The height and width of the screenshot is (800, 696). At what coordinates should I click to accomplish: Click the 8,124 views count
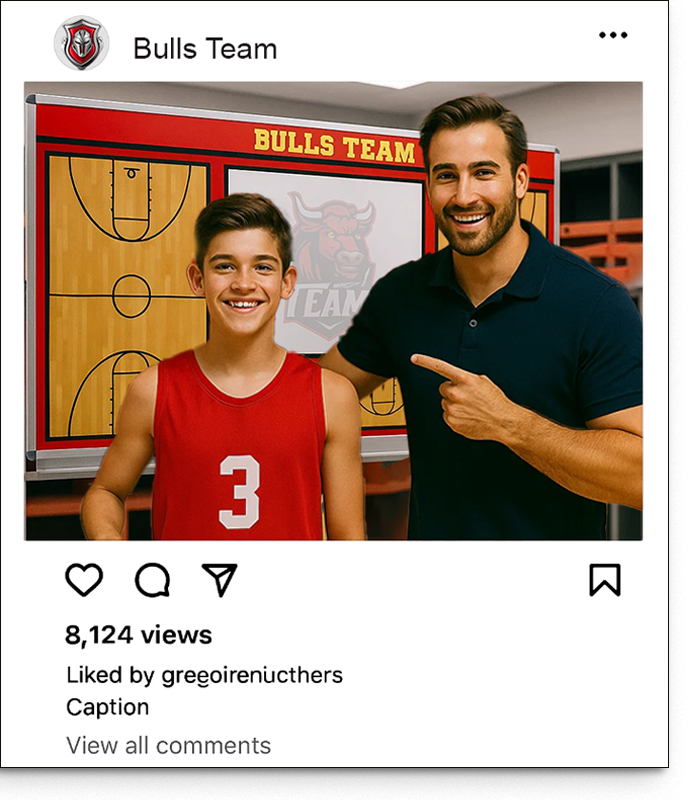click(138, 635)
